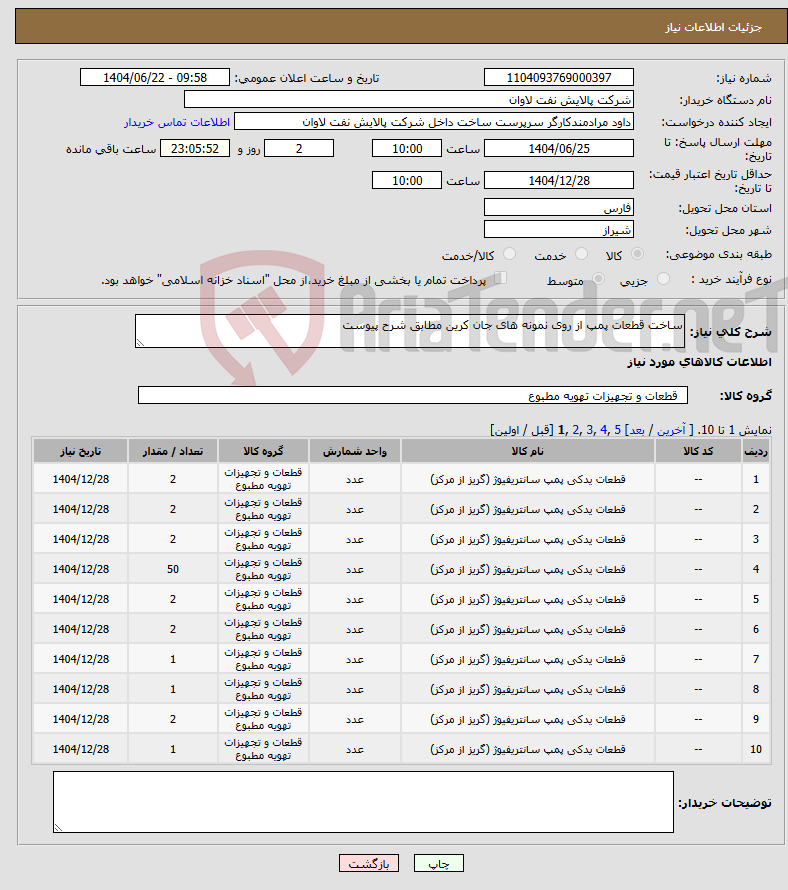Click the need number field 1104093769000397
The height and width of the screenshot is (890, 788).
(x=559, y=77)
